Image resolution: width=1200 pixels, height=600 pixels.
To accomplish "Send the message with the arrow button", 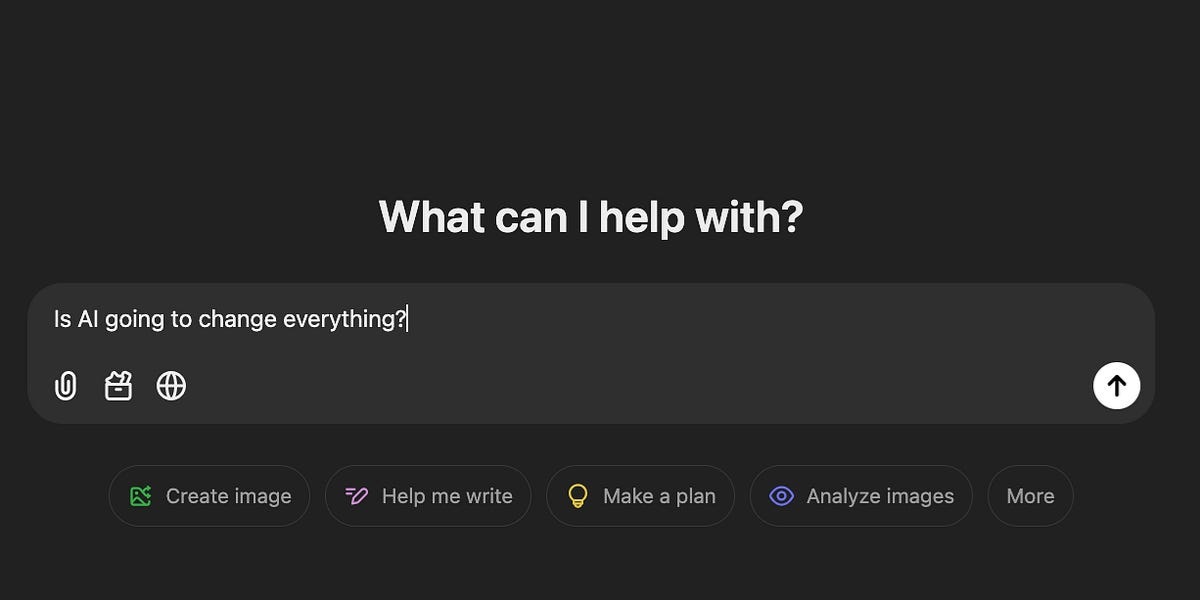I will [x=1116, y=386].
